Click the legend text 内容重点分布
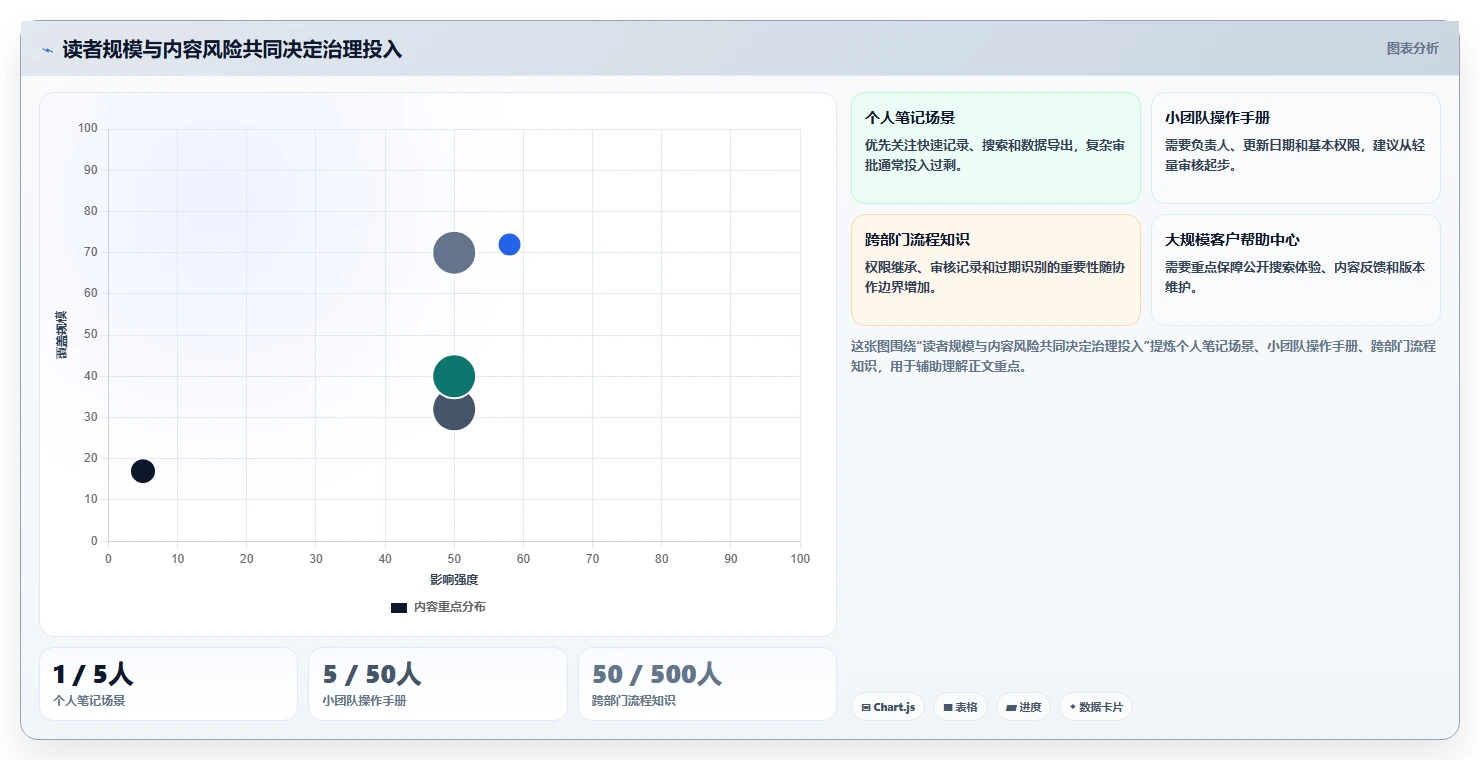This screenshot has width=1480, height=760. (x=450, y=607)
